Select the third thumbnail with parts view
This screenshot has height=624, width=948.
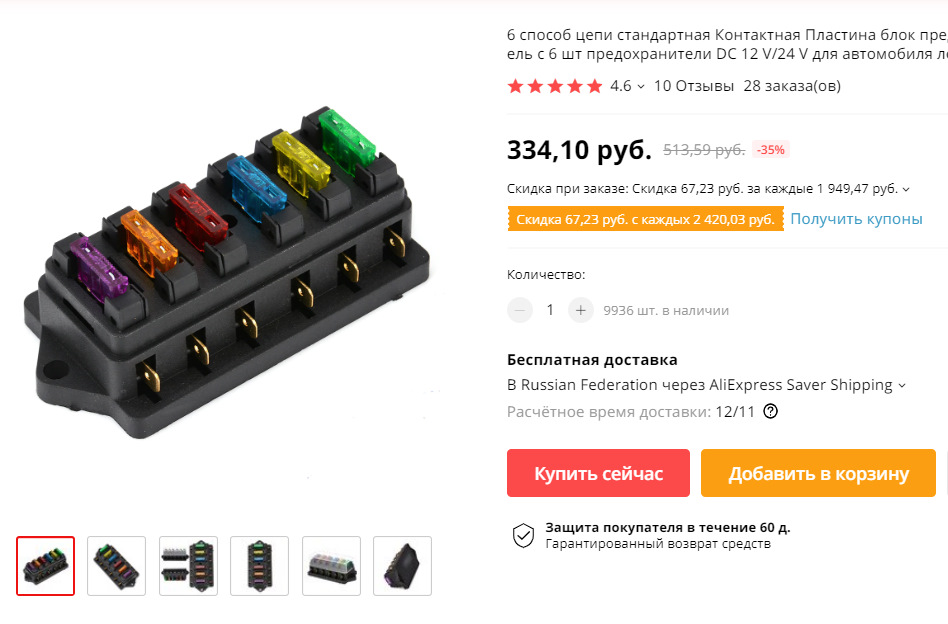[x=188, y=566]
